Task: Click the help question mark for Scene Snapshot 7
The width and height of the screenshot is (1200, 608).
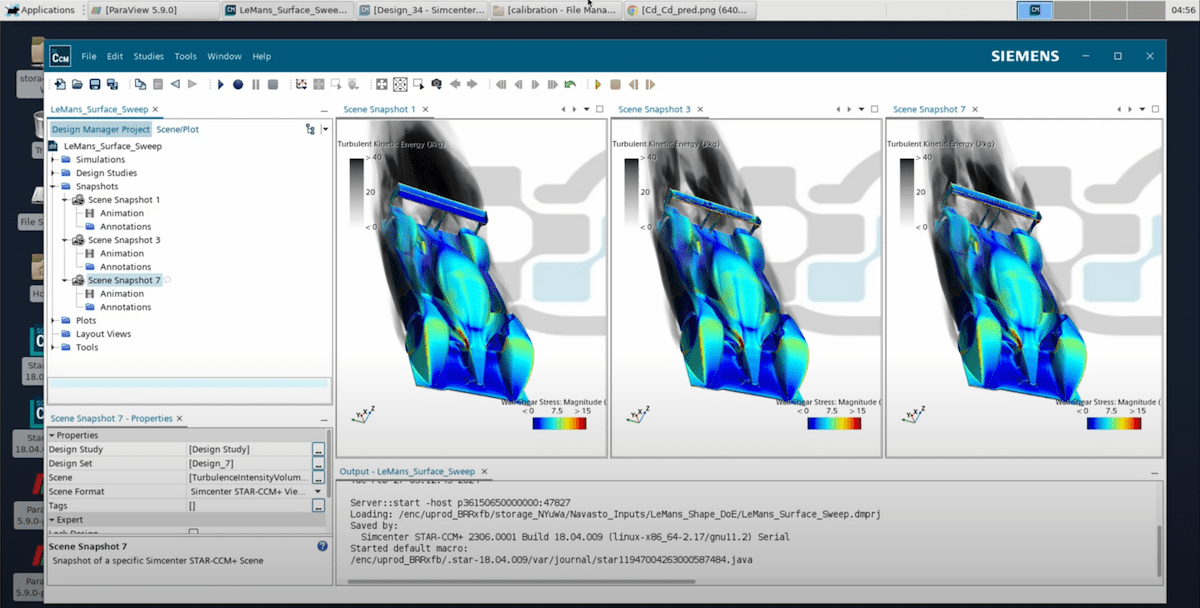Action: pyautogui.click(x=322, y=545)
